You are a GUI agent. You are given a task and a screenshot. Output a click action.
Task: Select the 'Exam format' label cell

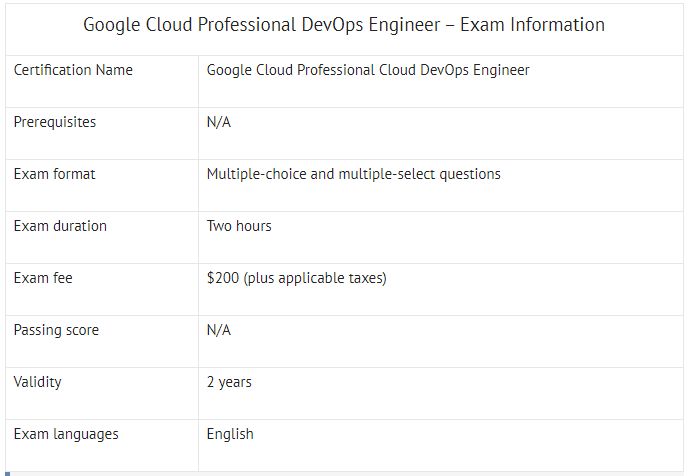[x=54, y=174]
